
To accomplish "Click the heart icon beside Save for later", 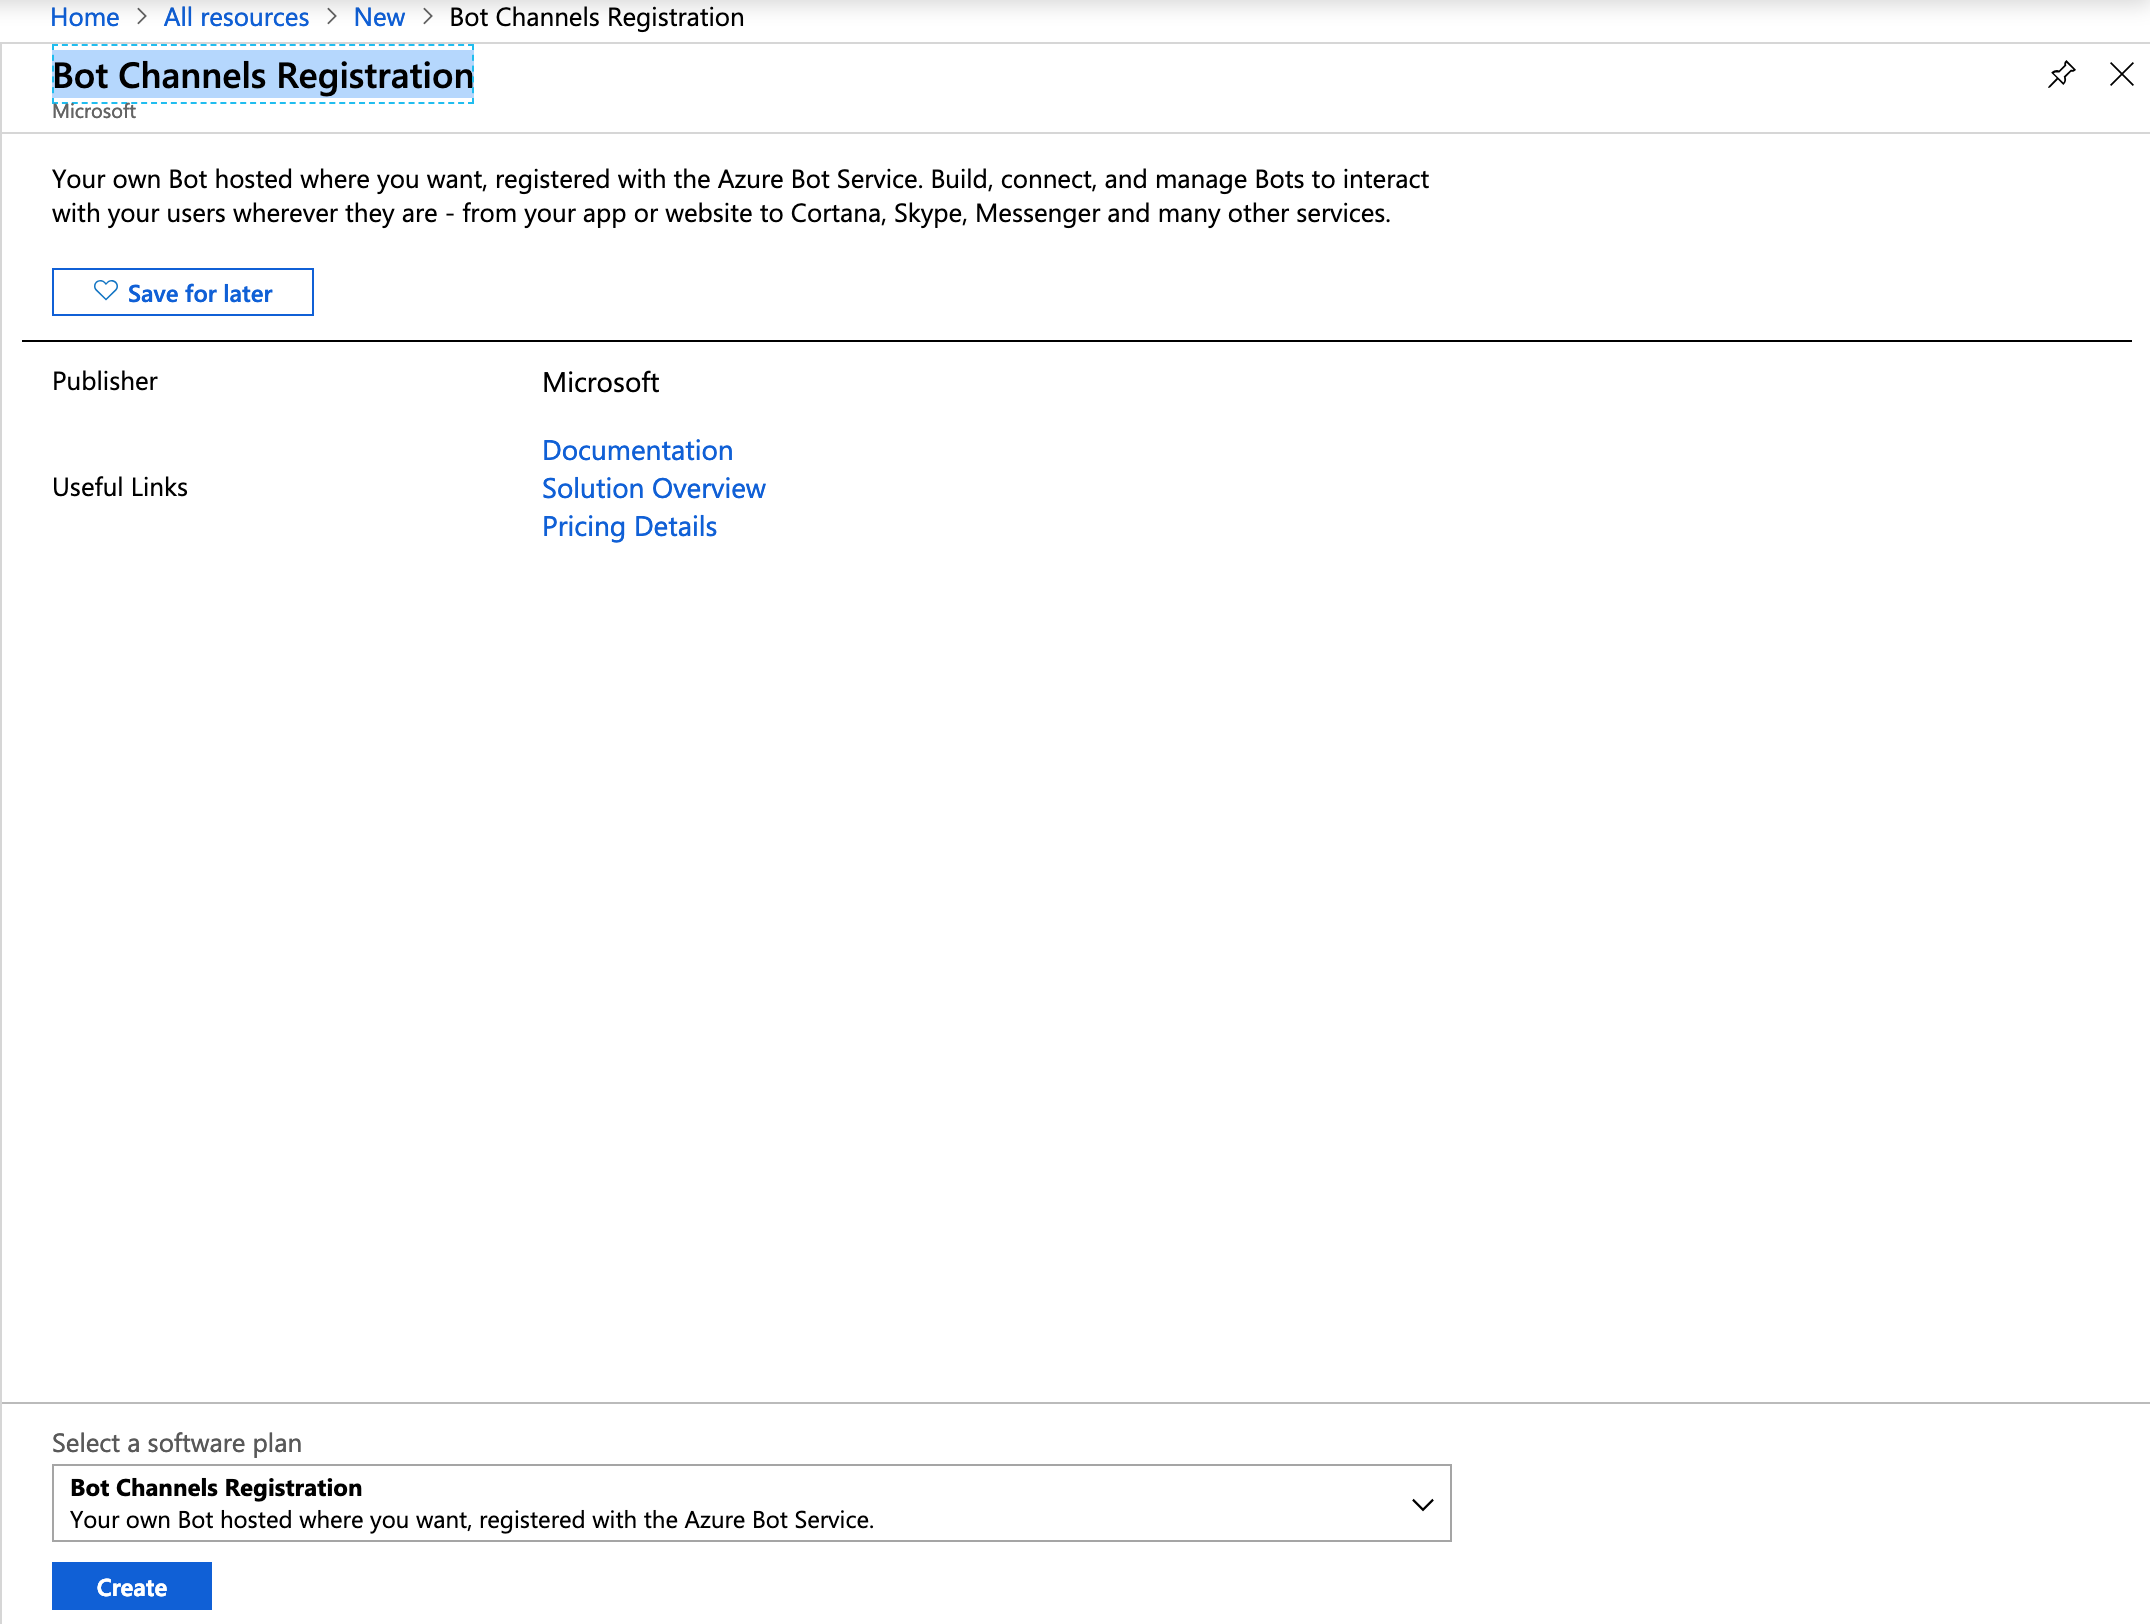I will [x=106, y=291].
